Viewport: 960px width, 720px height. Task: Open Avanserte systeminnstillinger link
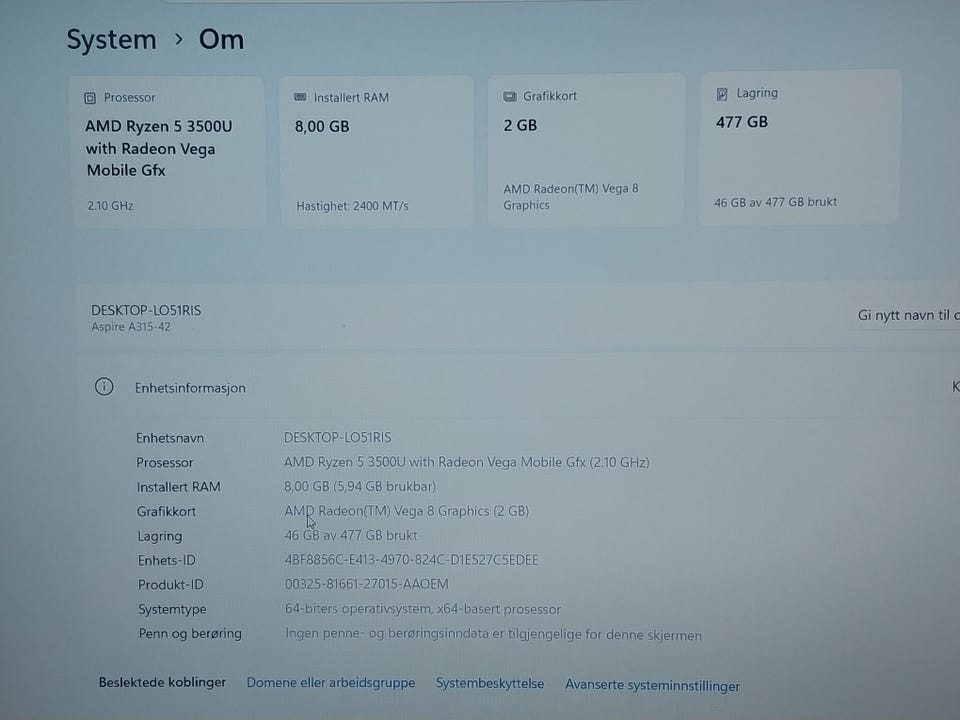point(653,685)
